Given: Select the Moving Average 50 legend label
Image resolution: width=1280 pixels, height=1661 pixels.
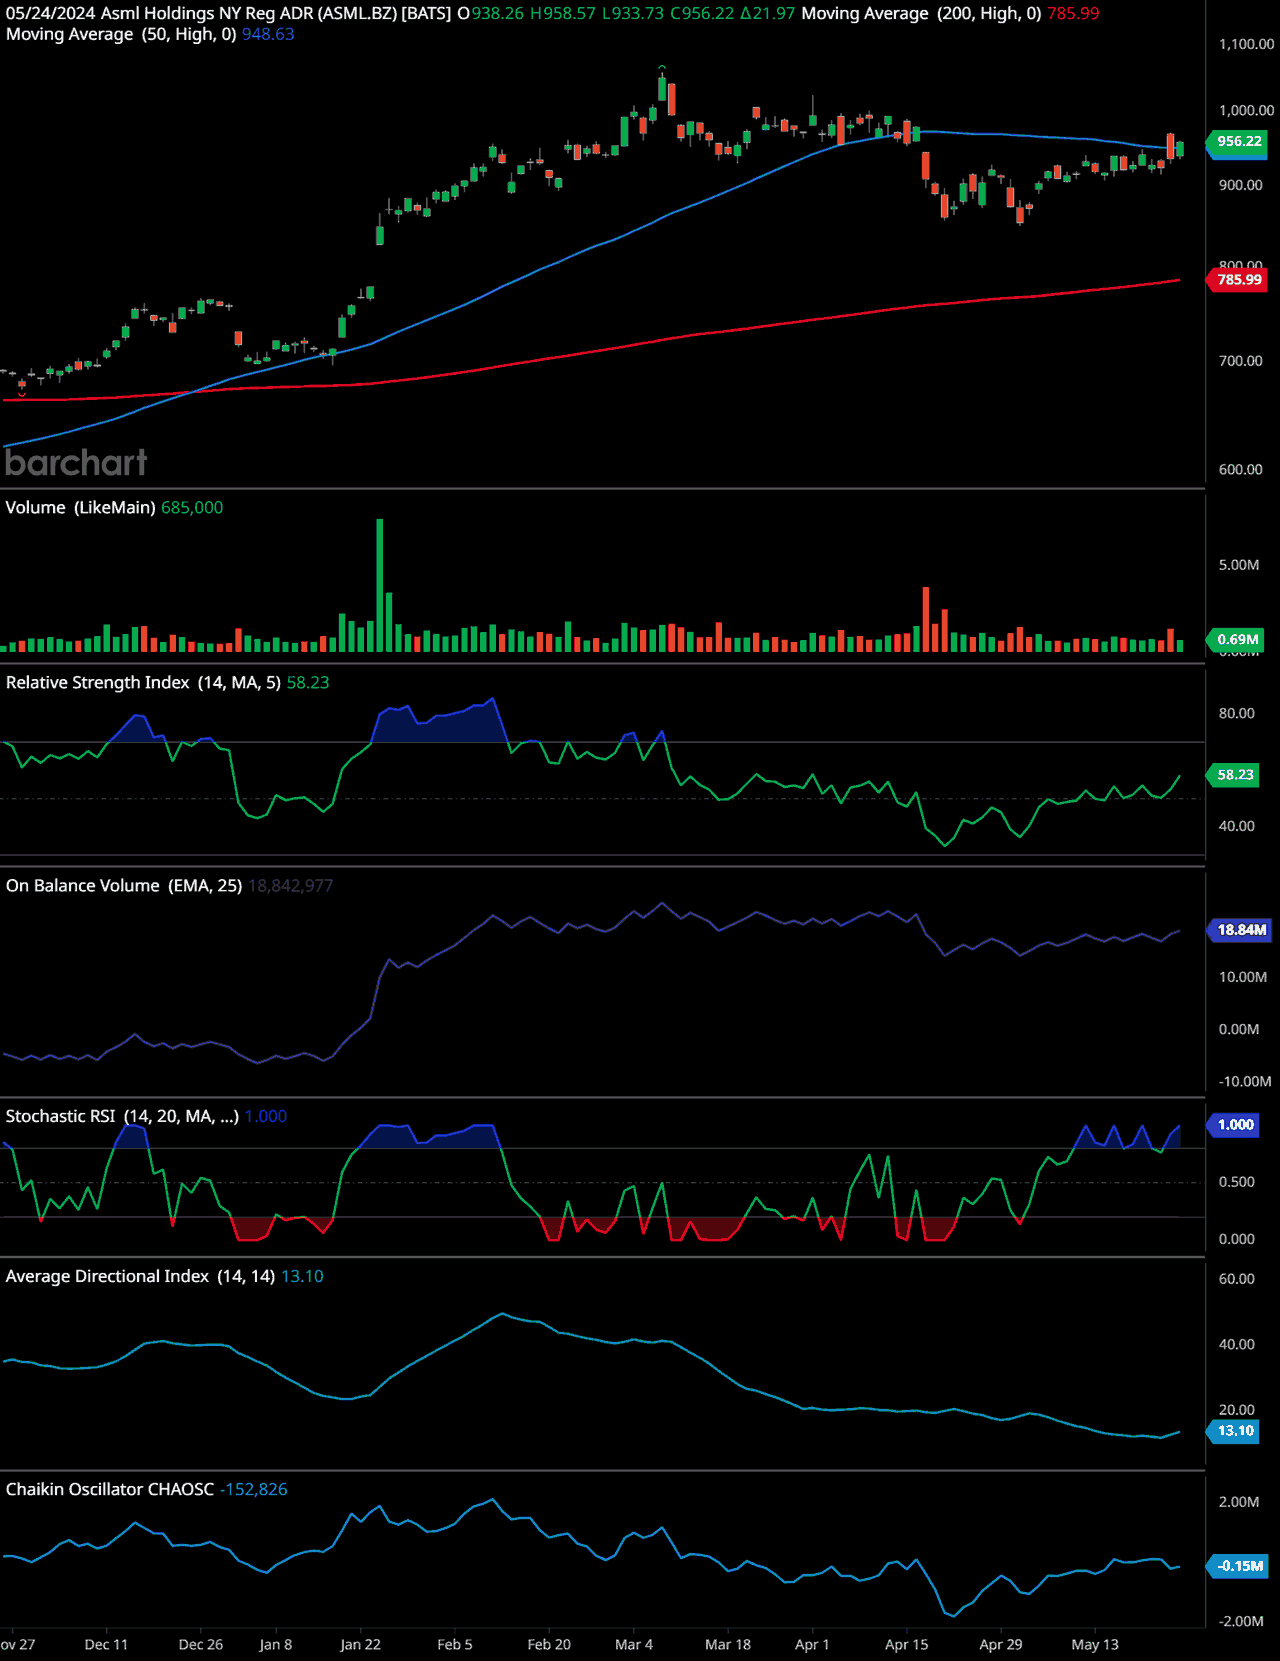Looking at the screenshot, I should click(x=120, y=34).
